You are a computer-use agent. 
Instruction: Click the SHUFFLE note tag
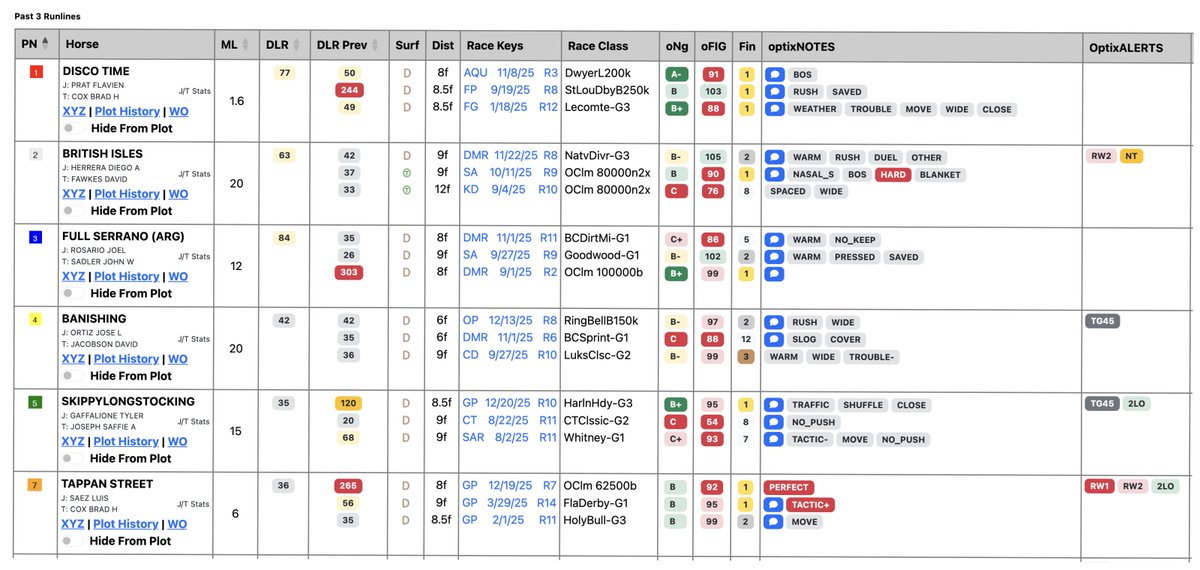(x=863, y=405)
